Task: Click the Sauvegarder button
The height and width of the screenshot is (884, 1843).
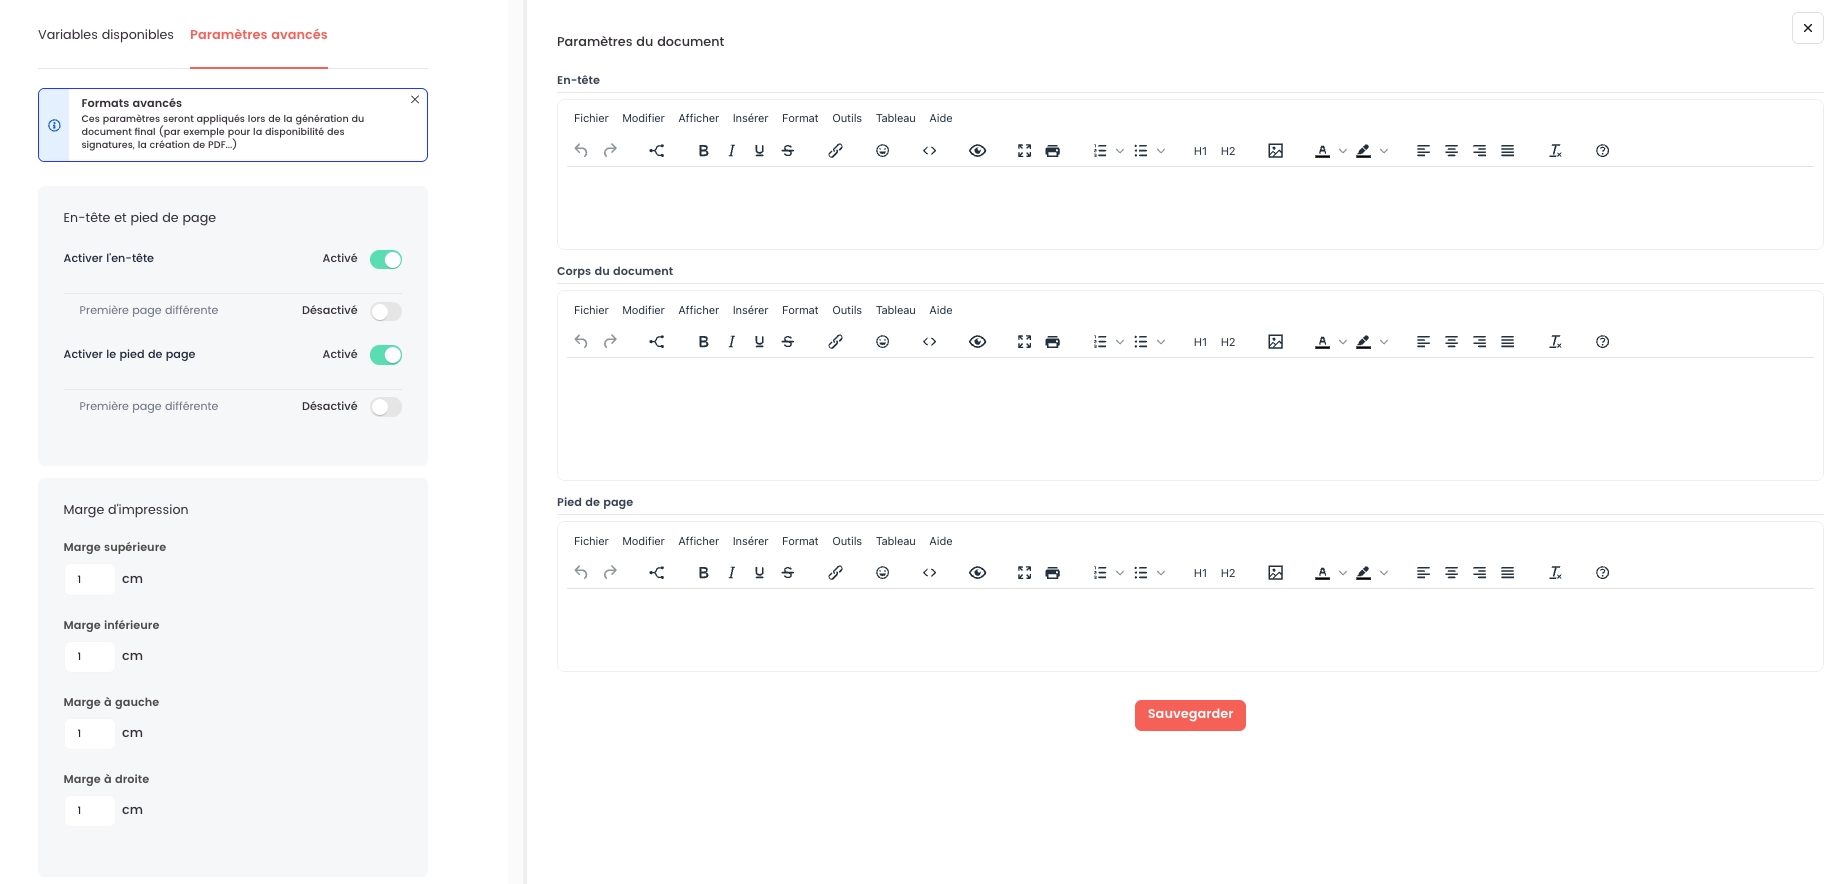Action: (1190, 715)
